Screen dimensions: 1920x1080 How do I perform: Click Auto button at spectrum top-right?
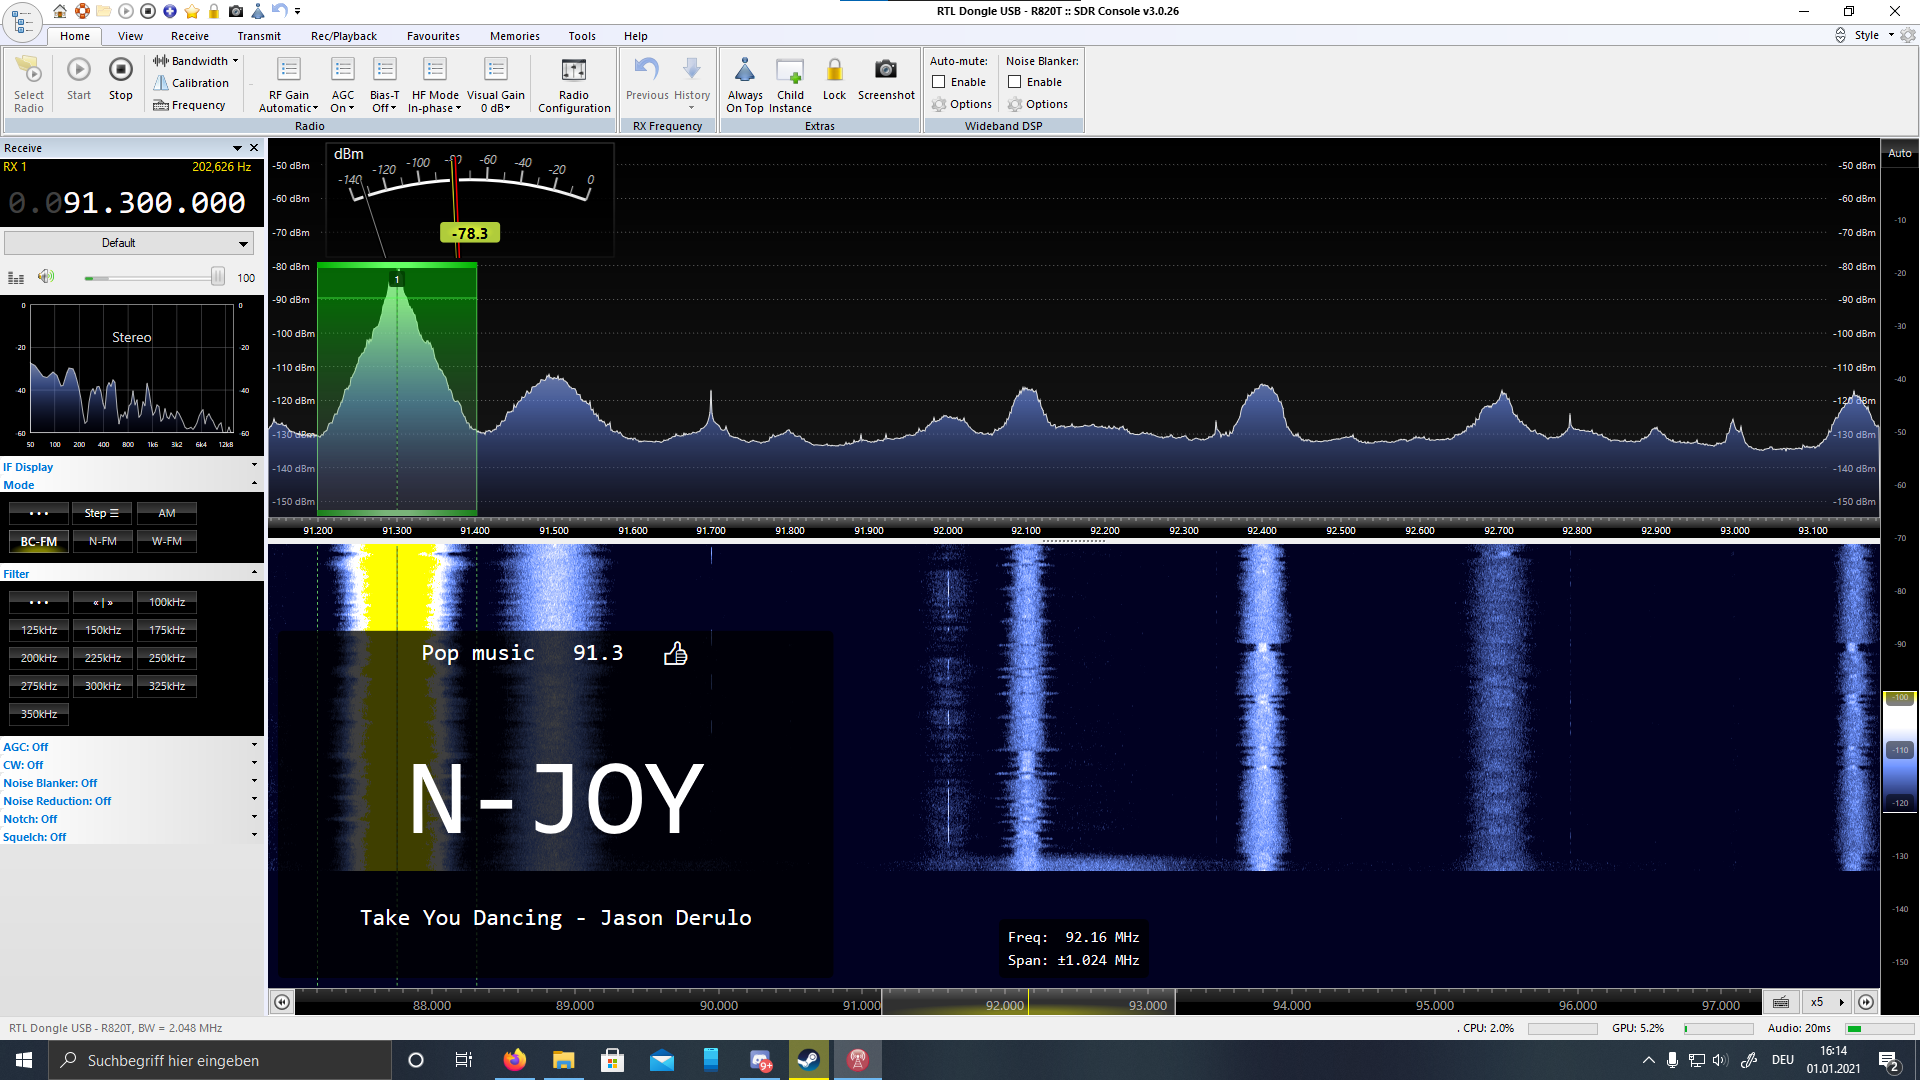[x=1899, y=153]
